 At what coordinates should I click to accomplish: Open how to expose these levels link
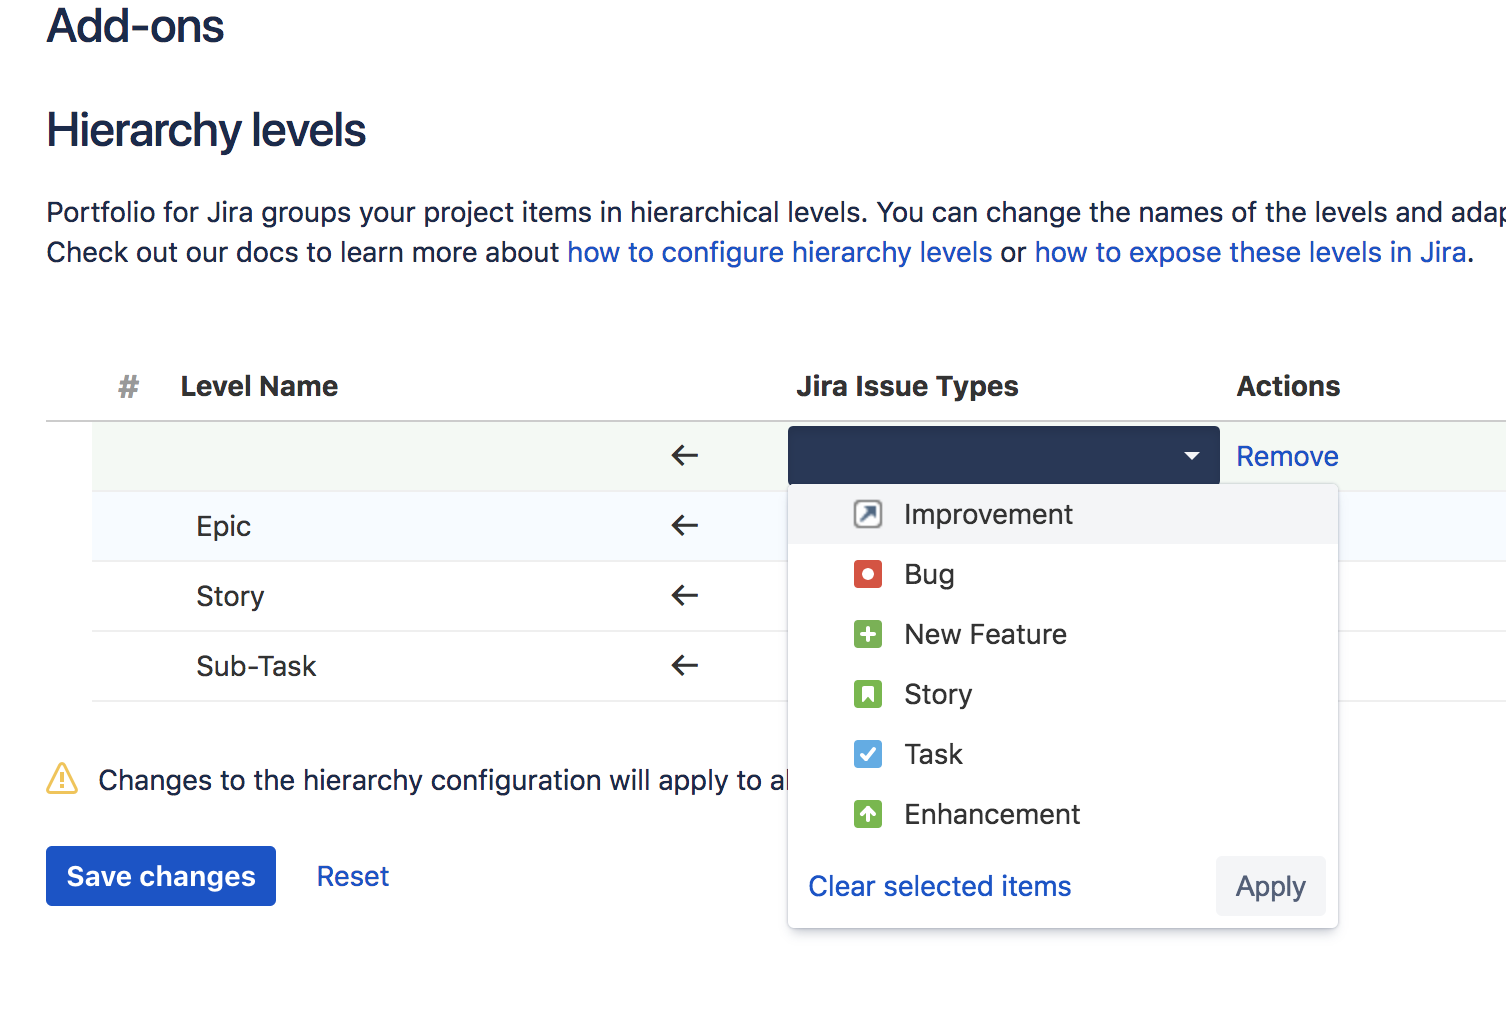(1251, 252)
